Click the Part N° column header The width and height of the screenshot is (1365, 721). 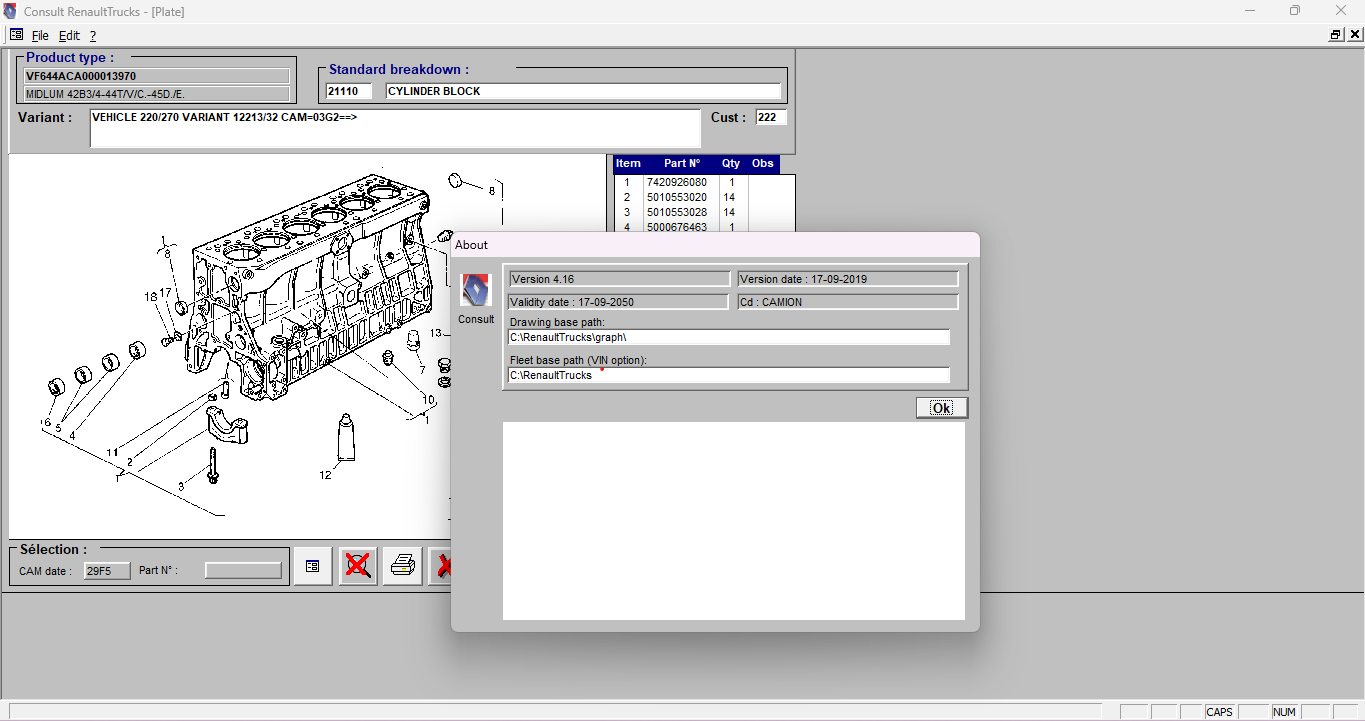tap(681, 164)
